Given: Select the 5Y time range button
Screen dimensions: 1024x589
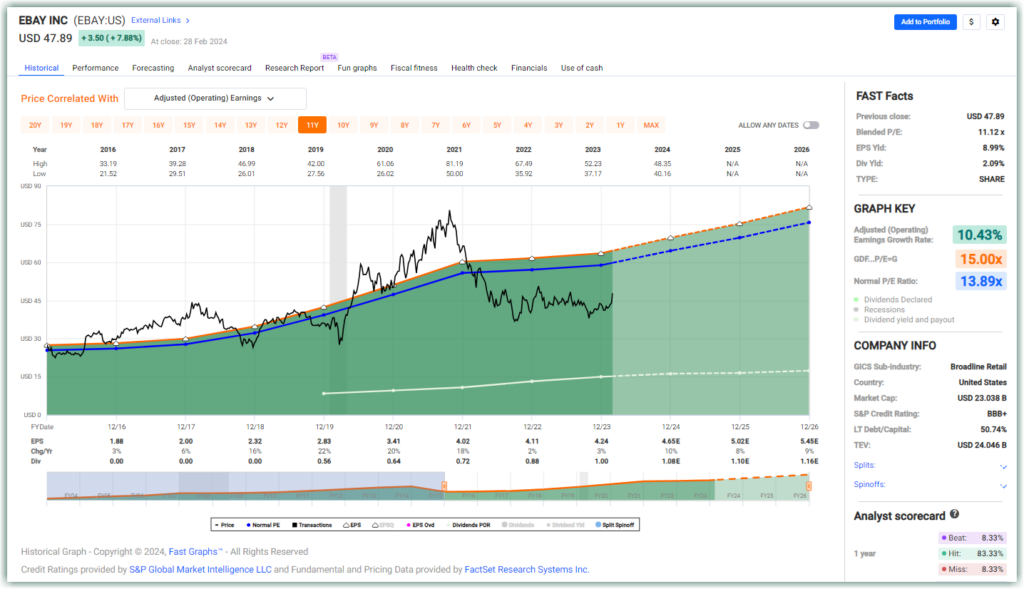Looking at the screenshot, I should pyautogui.click(x=497, y=125).
